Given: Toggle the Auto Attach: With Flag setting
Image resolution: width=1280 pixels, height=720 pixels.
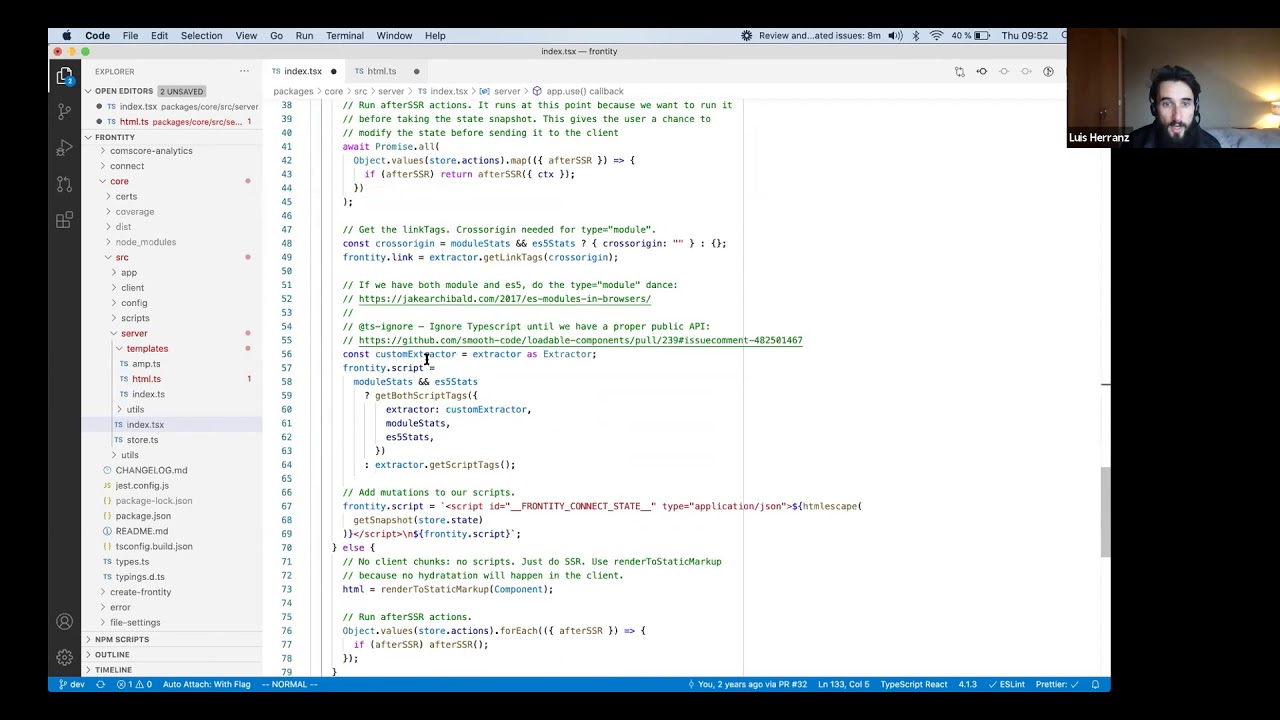Looking at the screenshot, I should coord(206,684).
